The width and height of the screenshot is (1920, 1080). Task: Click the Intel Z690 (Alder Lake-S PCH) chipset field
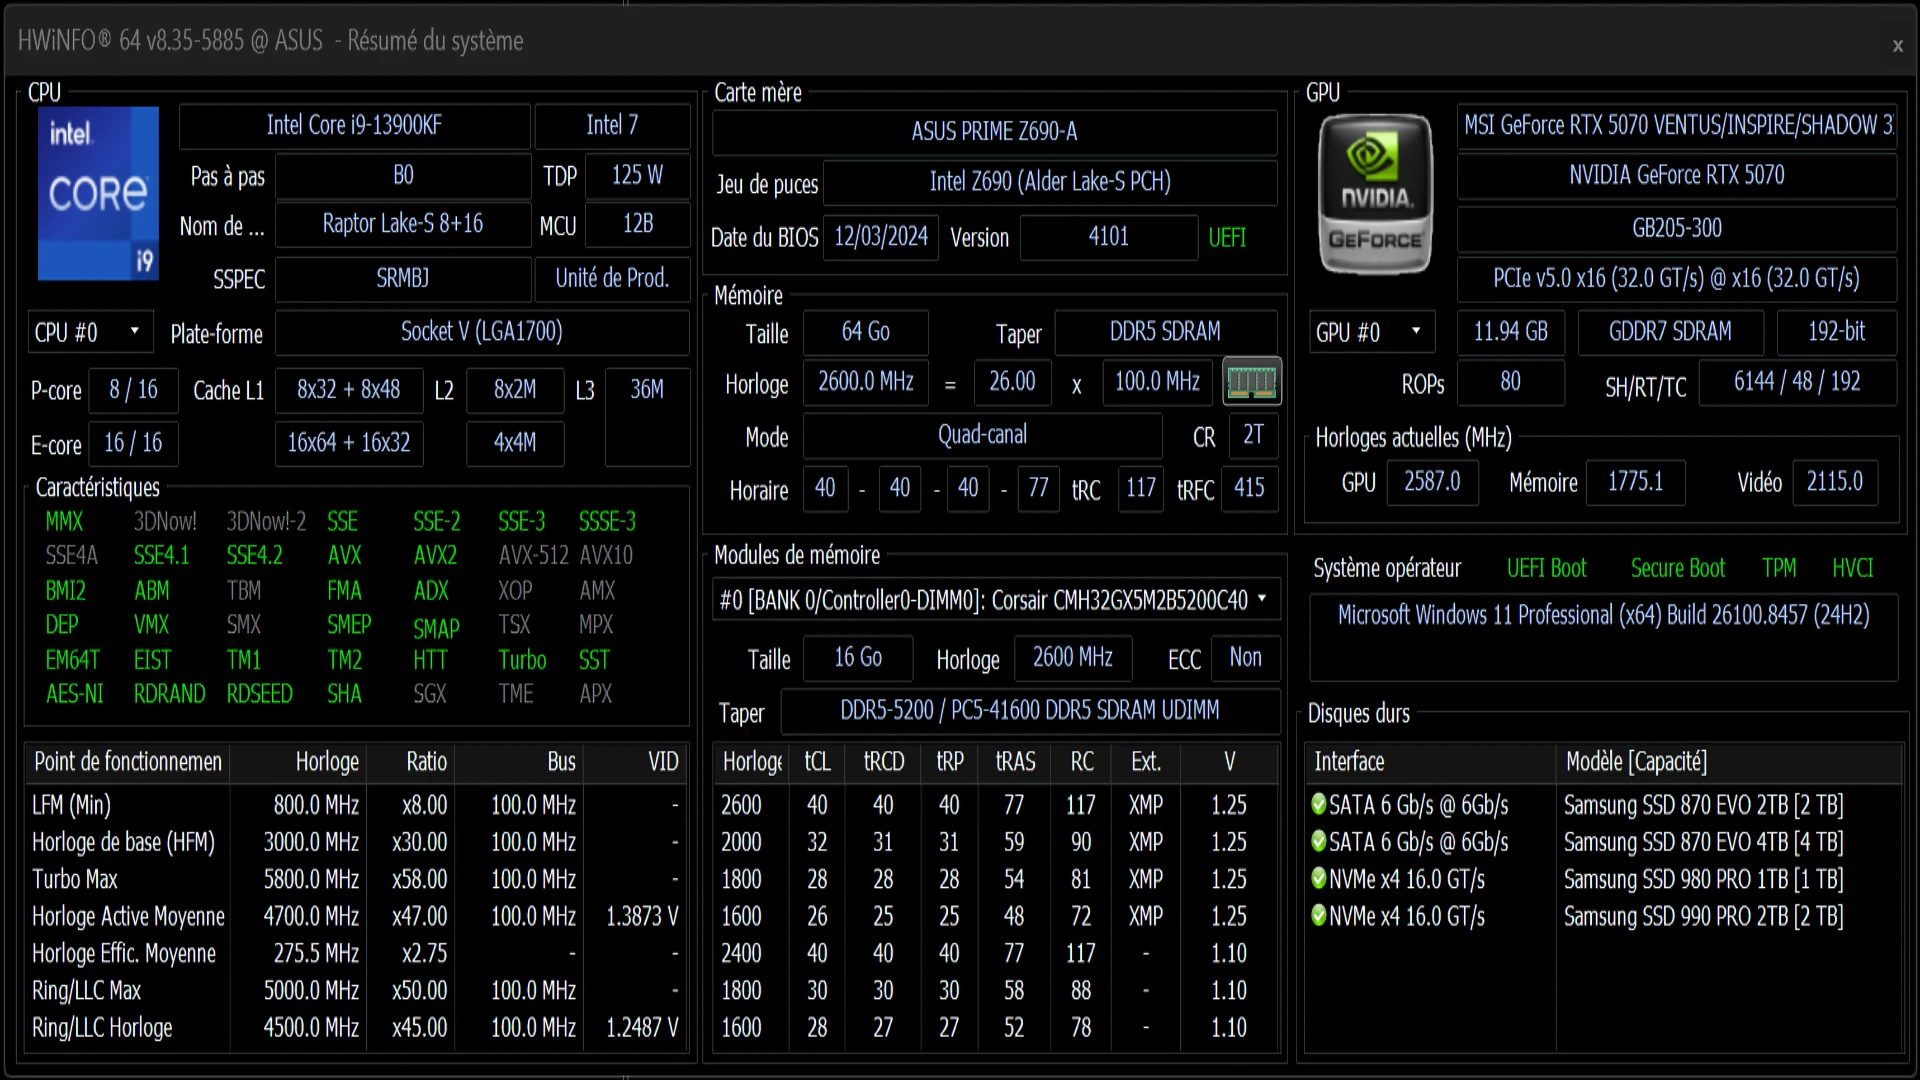[x=1050, y=182]
